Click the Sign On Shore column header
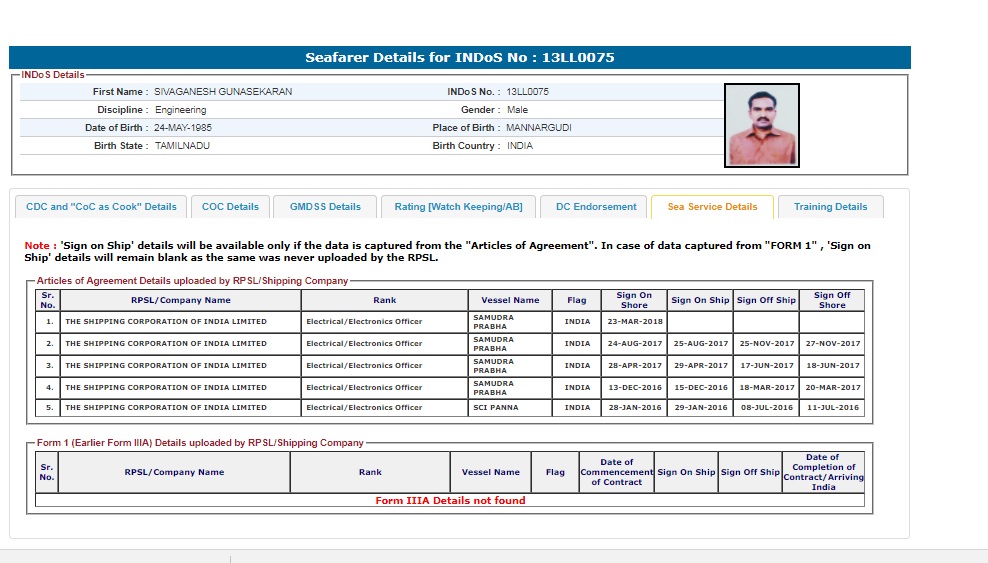Image resolution: width=988 pixels, height=563 pixels. pyautogui.click(x=634, y=300)
